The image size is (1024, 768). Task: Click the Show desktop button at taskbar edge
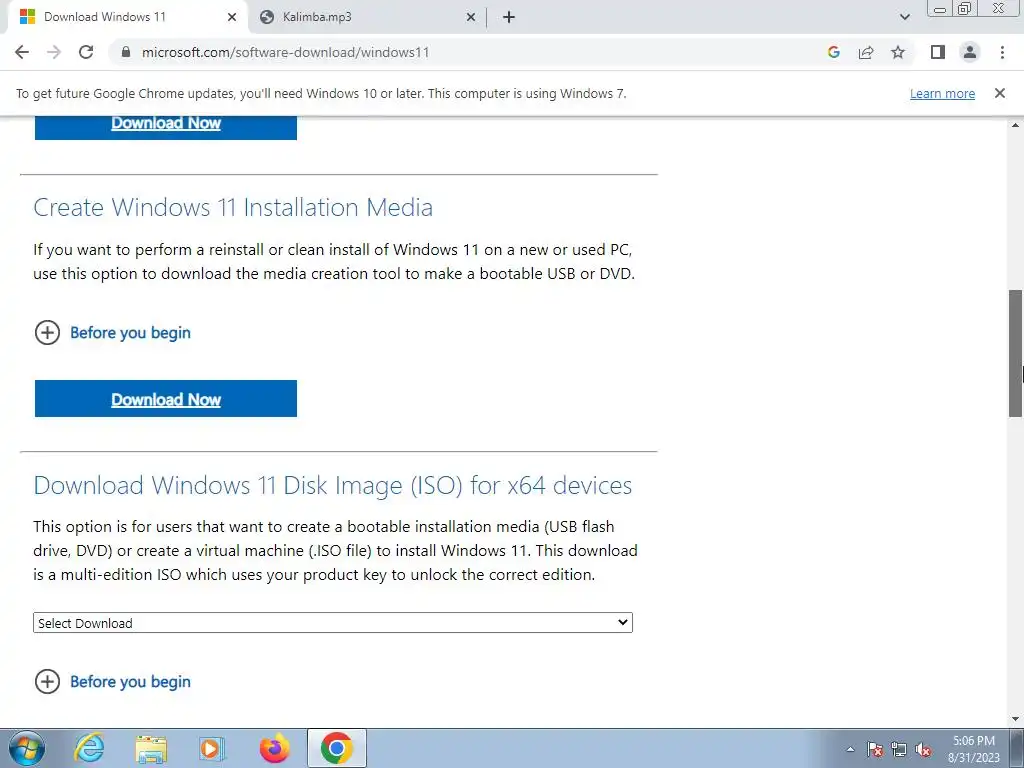(x=1016, y=749)
